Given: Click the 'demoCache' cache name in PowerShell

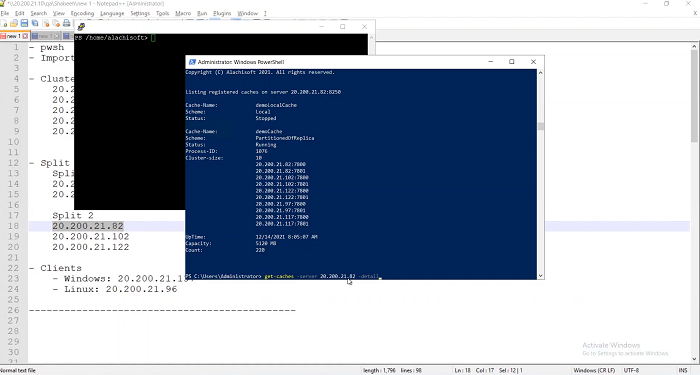Looking at the screenshot, I should click(269, 132).
